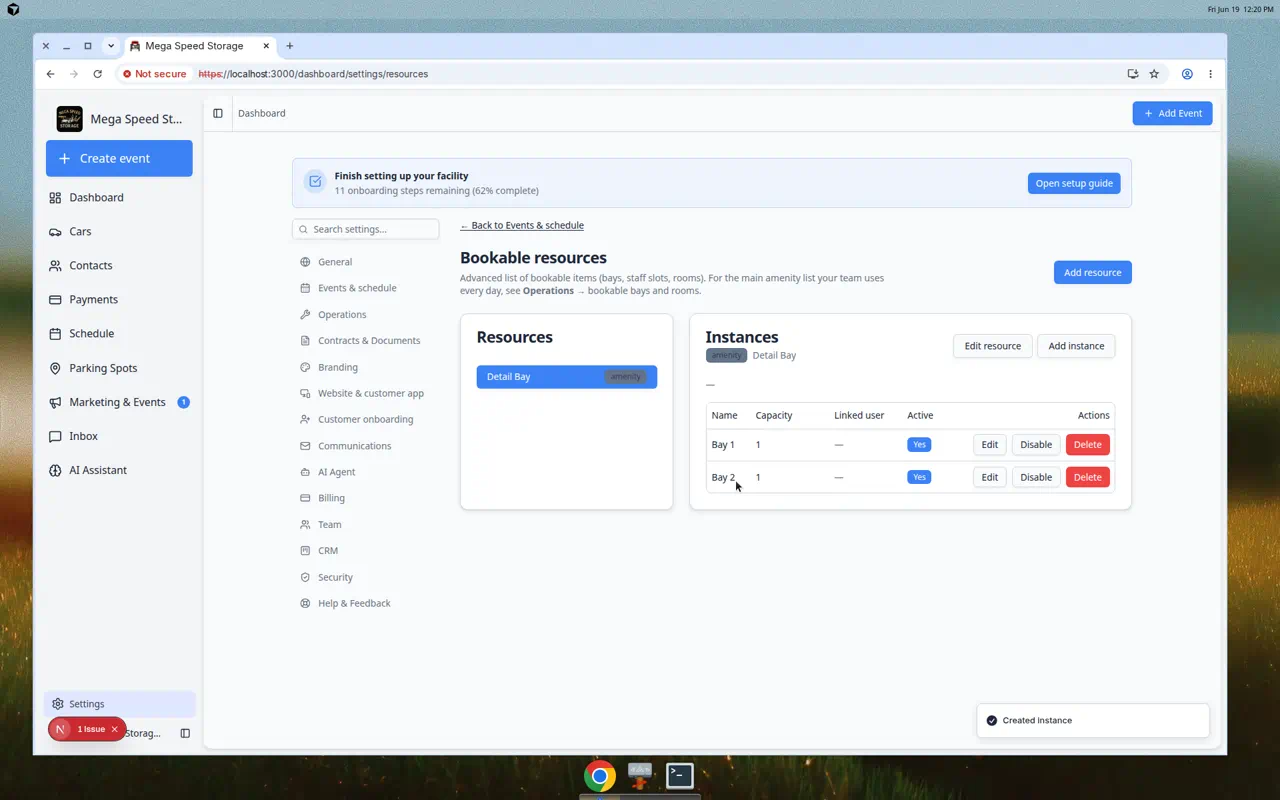Edit the Bay 1 instance
1280x800 pixels.
(989, 445)
